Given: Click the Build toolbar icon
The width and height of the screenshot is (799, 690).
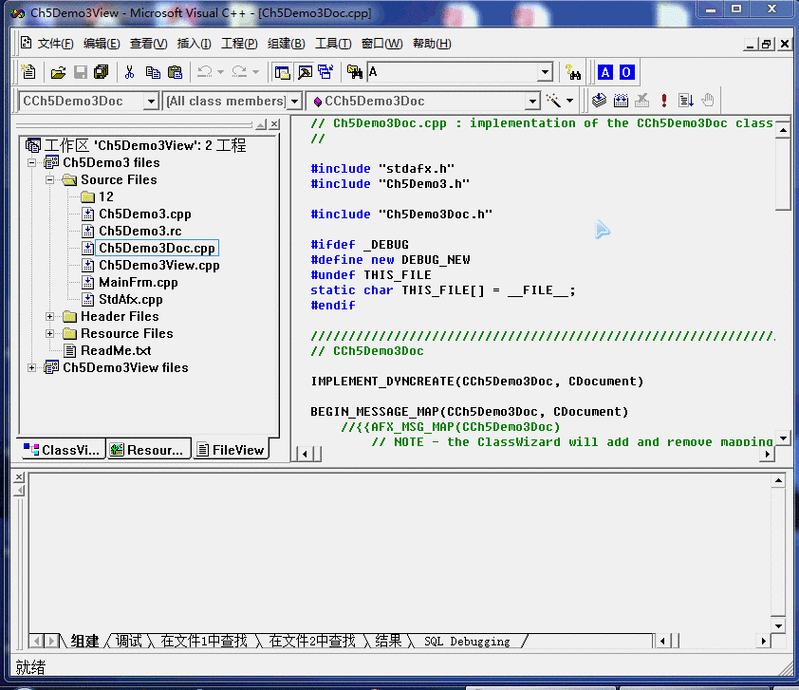Looking at the screenshot, I should click(621, 100).
